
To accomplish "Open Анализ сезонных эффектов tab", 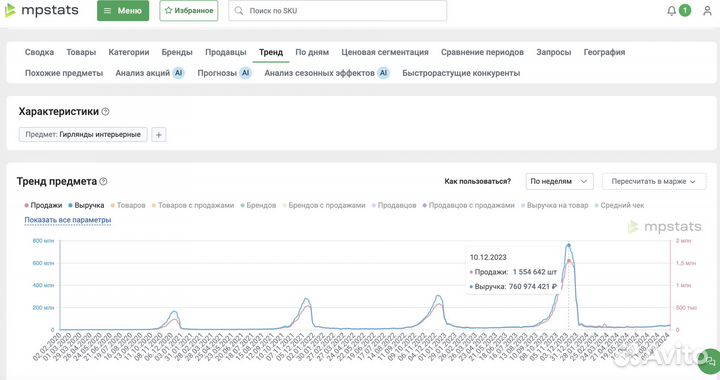I will [x=320, y=73].
